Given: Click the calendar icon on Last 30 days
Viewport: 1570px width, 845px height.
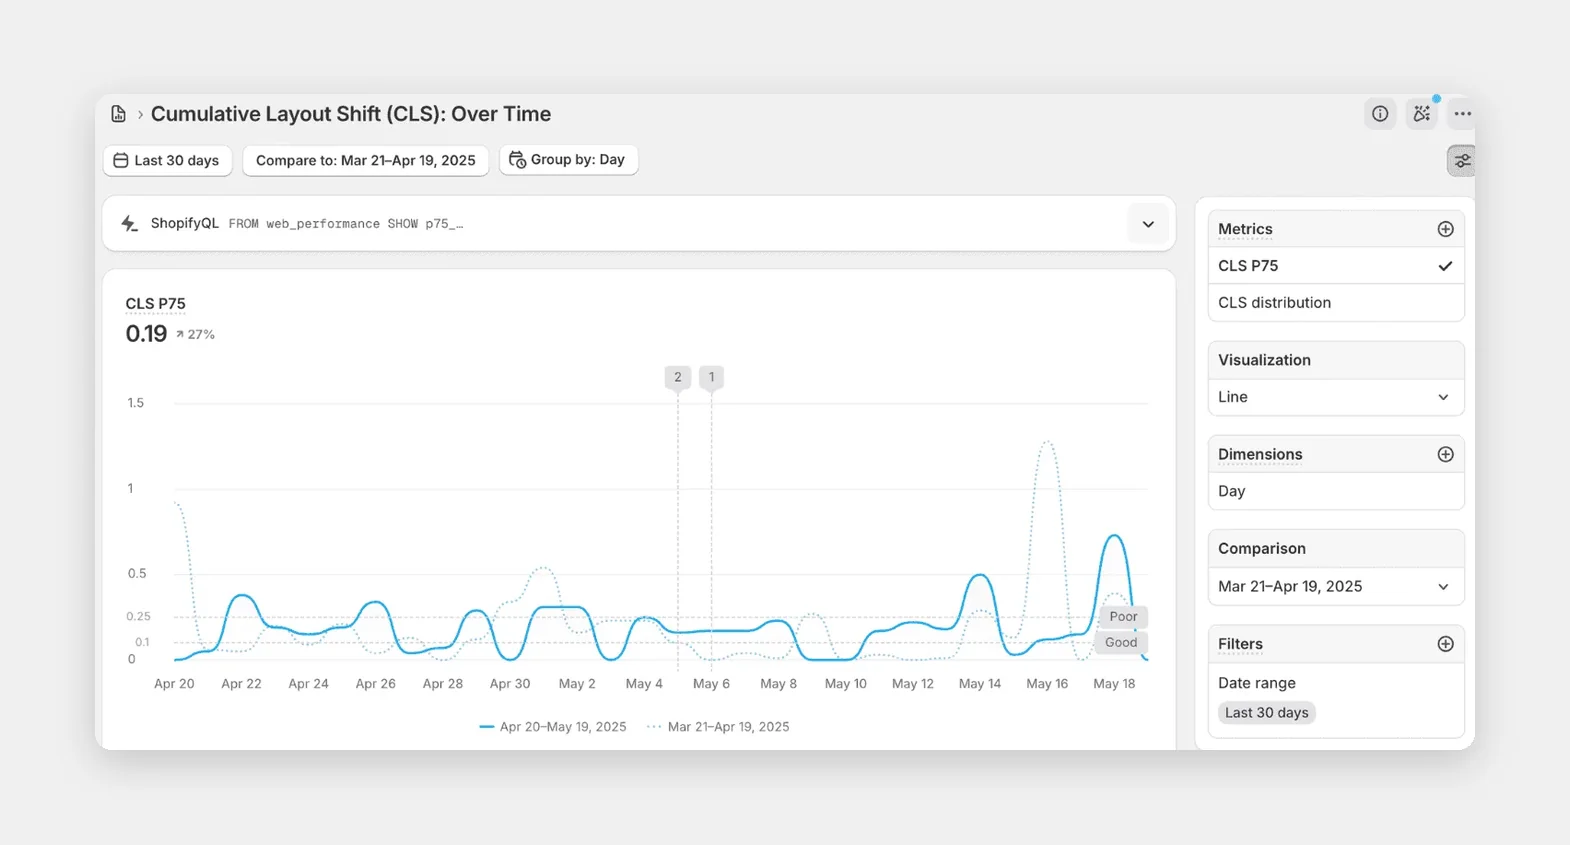Looking at the screenshot, I should pos(121,160).
